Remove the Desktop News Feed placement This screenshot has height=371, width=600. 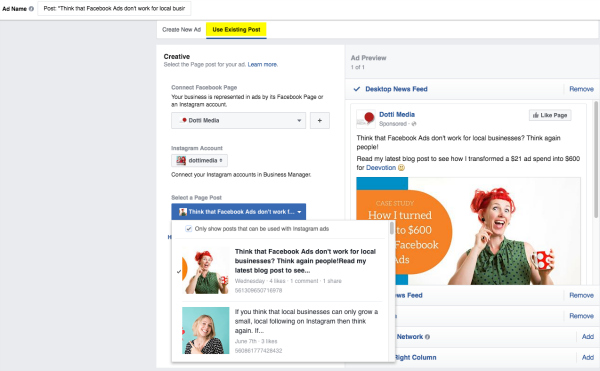coord(581,89)
